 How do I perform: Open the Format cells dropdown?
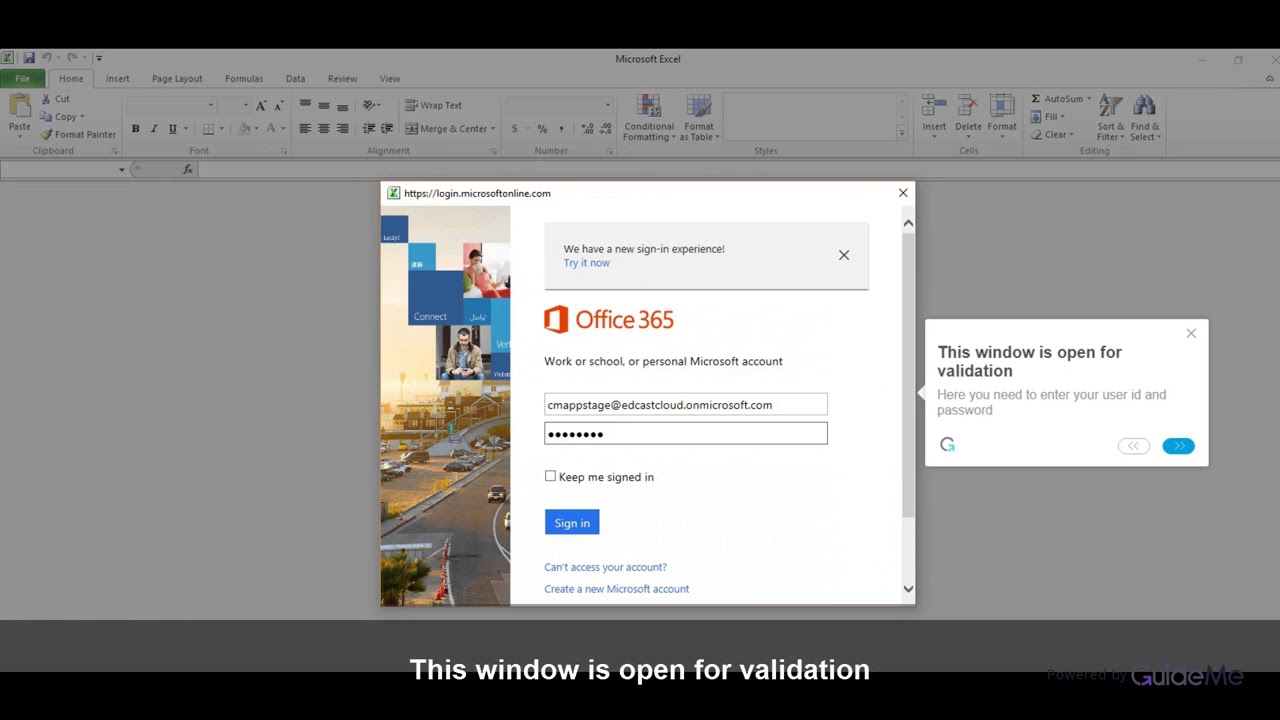pyautogui.click(x=1001, y=118)
